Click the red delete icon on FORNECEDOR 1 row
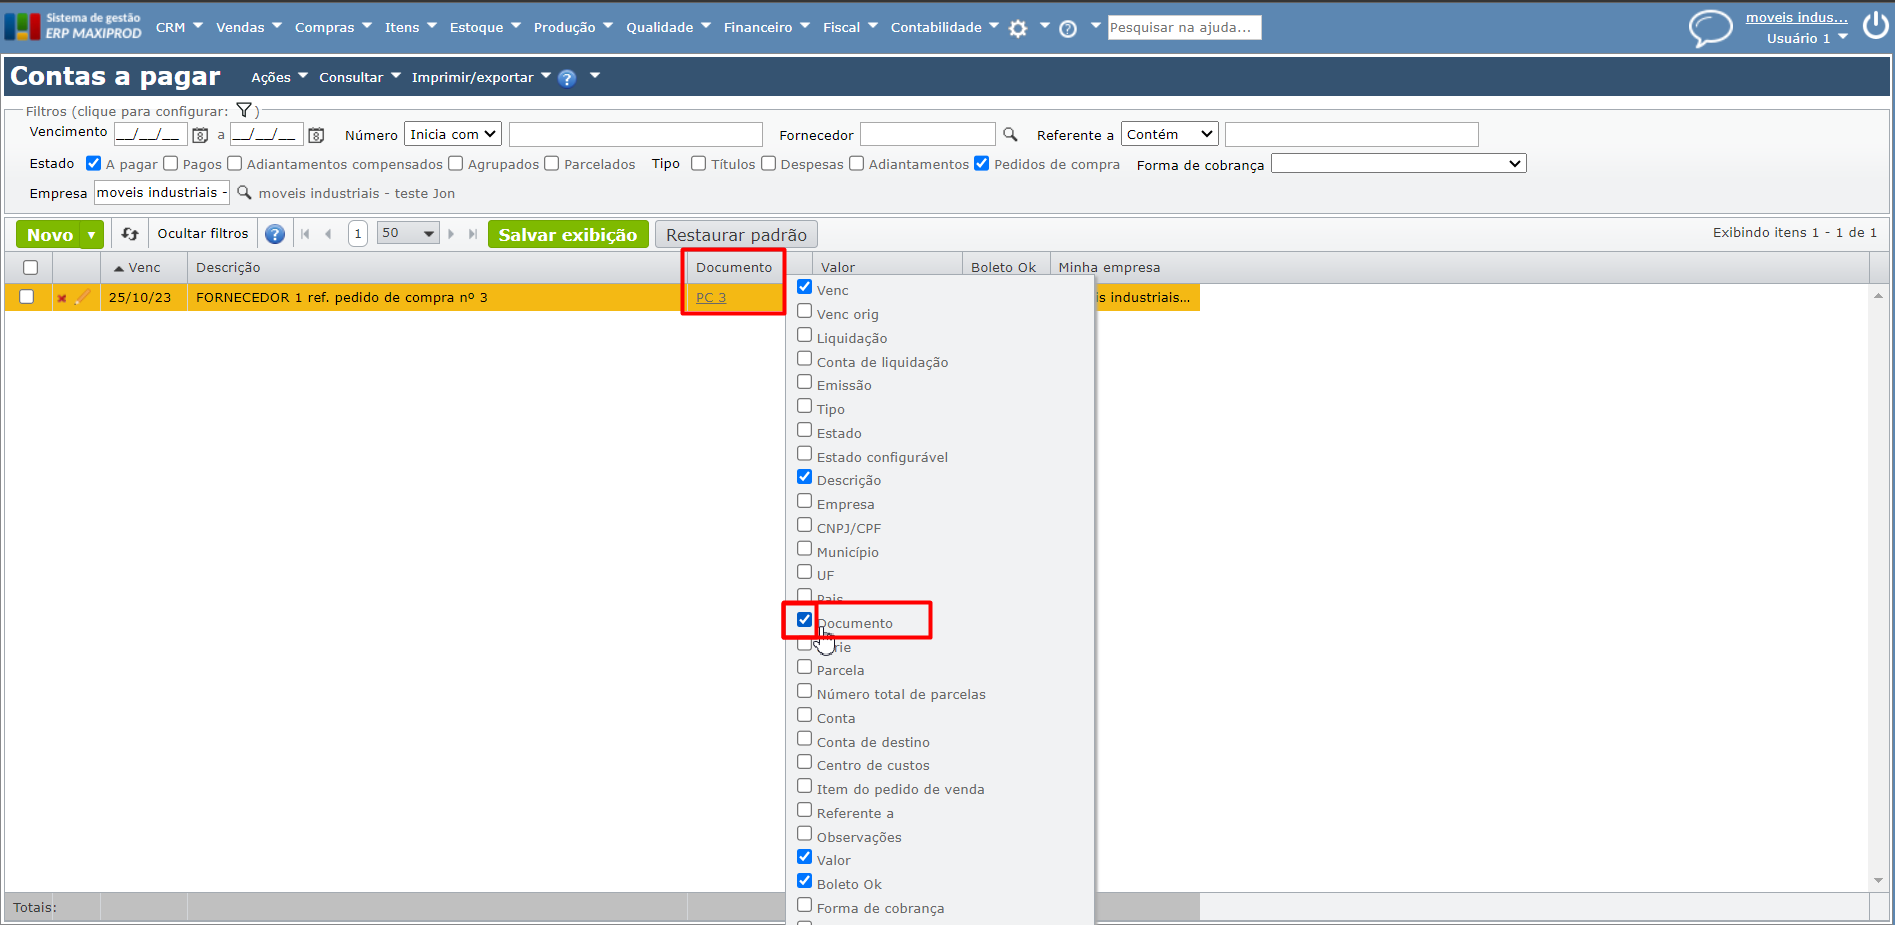1895x925 pixels. tap(62, 298)
